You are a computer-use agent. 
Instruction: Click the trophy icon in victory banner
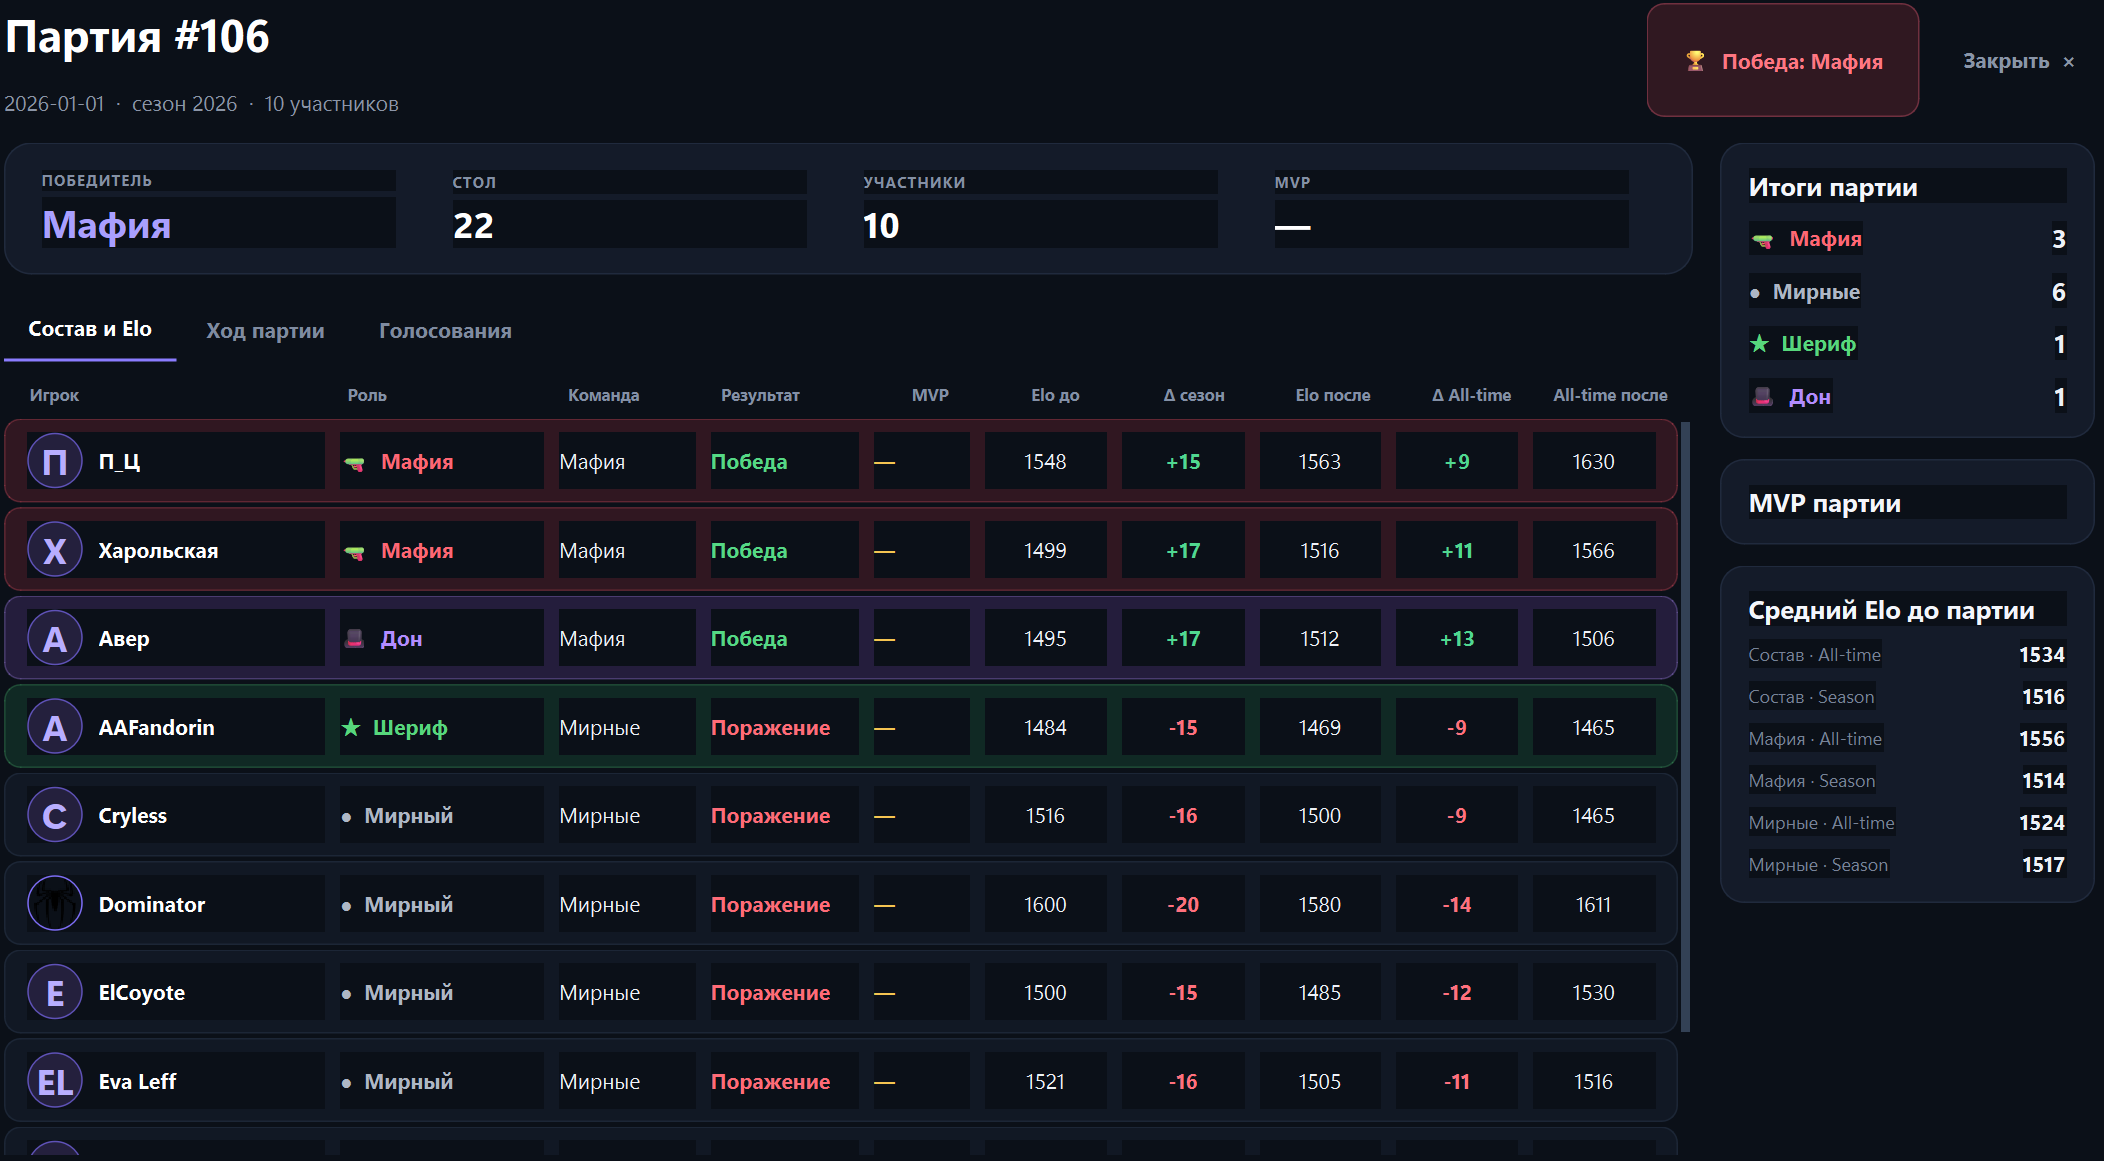pos(1695,61)
